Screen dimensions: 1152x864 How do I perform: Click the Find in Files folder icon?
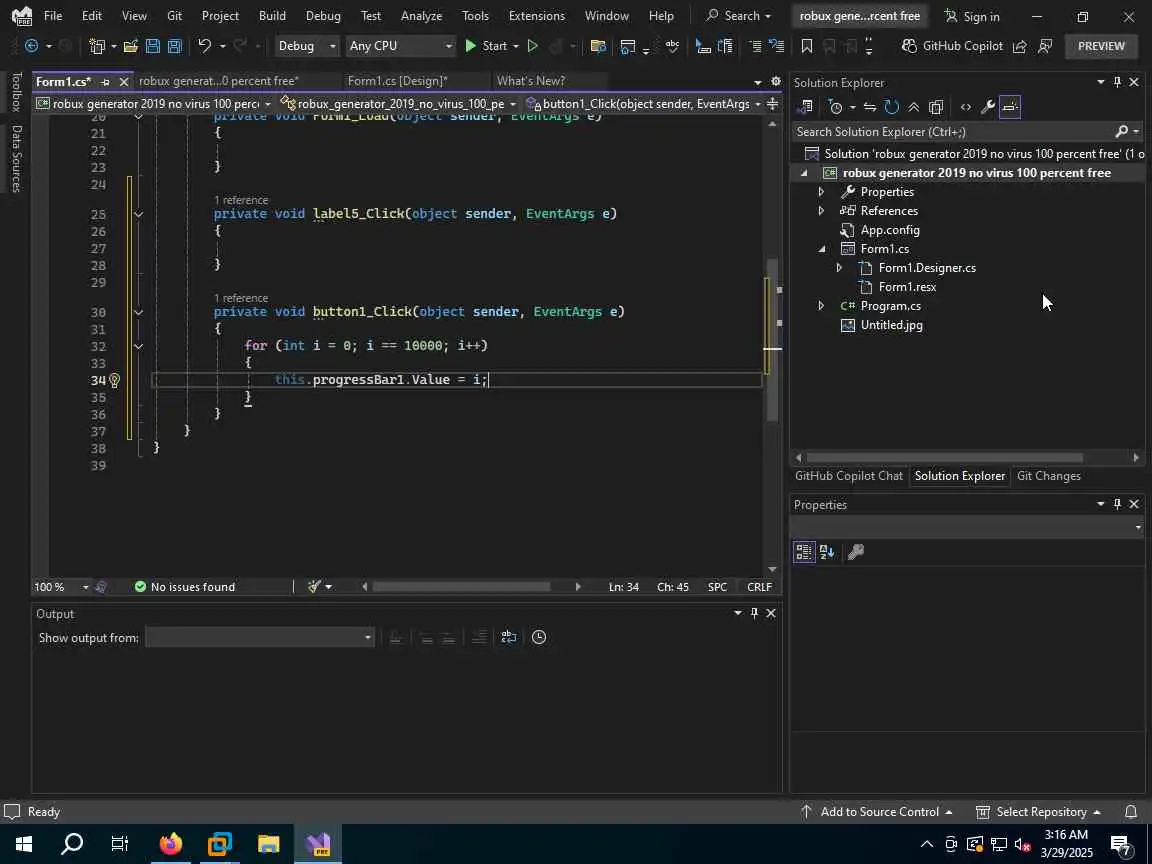pos(598,46)
